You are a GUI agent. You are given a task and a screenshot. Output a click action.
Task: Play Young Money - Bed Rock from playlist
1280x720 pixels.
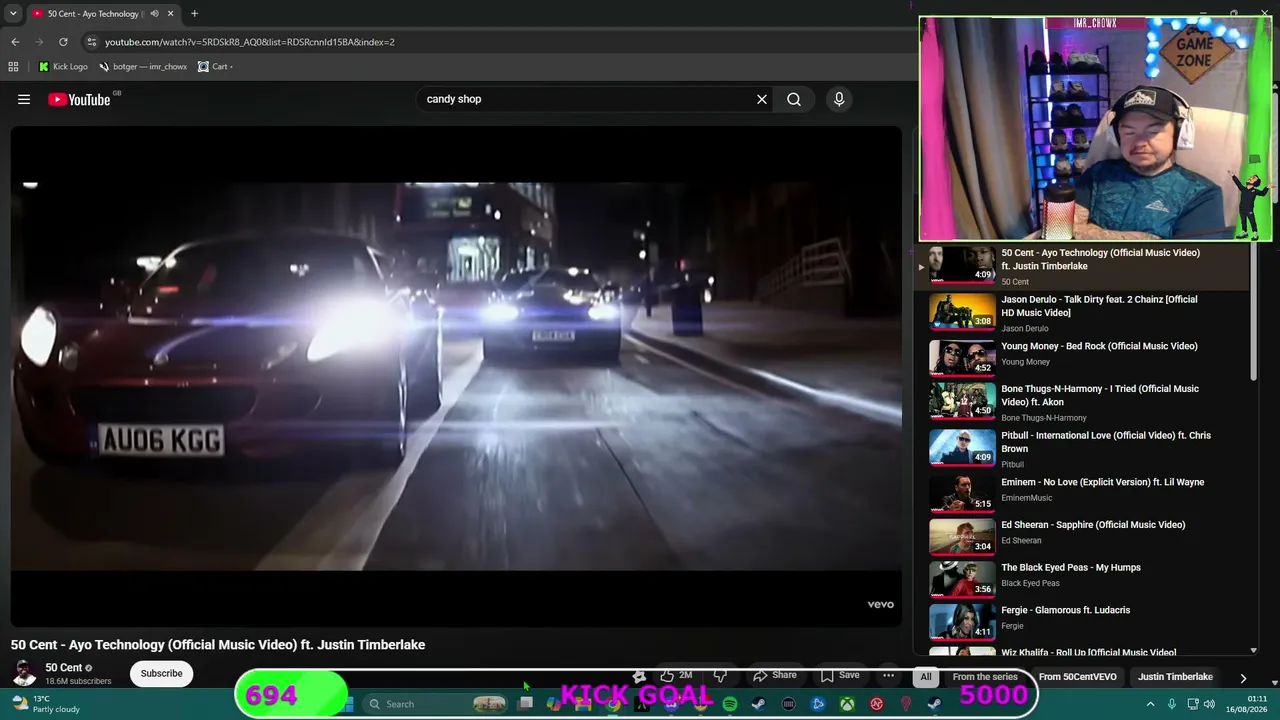point(1082,356)
